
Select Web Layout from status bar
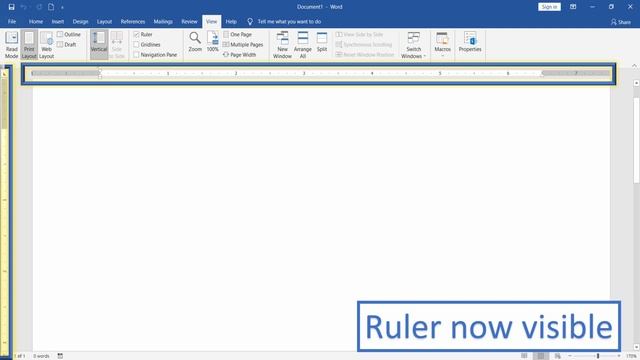[x=558, y=356]
